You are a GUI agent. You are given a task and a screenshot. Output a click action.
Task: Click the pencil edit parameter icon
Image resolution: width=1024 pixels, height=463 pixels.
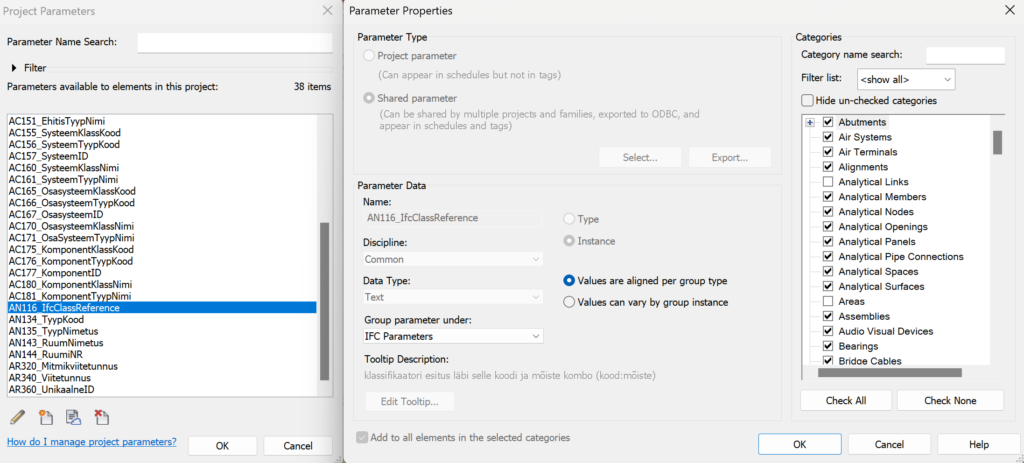pos(18,417)
